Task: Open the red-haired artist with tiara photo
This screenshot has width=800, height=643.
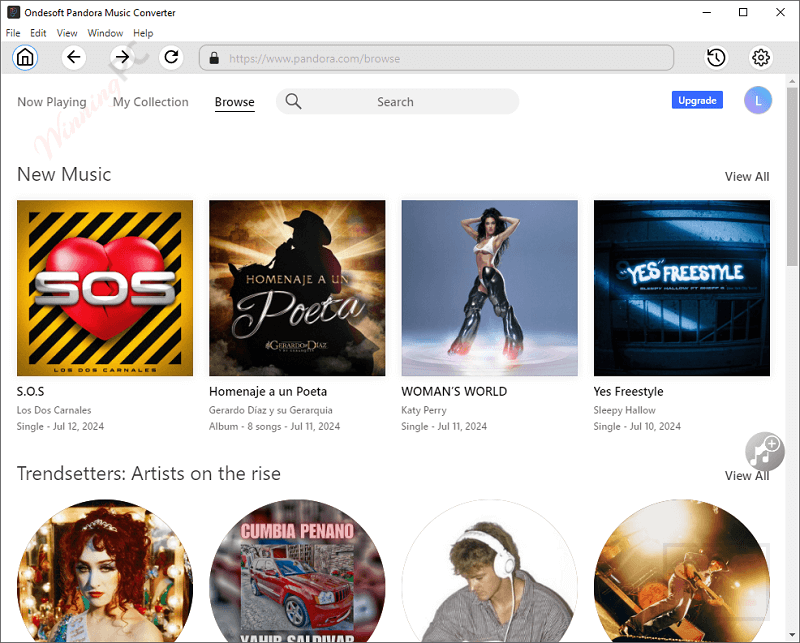Action: [105, 571]
